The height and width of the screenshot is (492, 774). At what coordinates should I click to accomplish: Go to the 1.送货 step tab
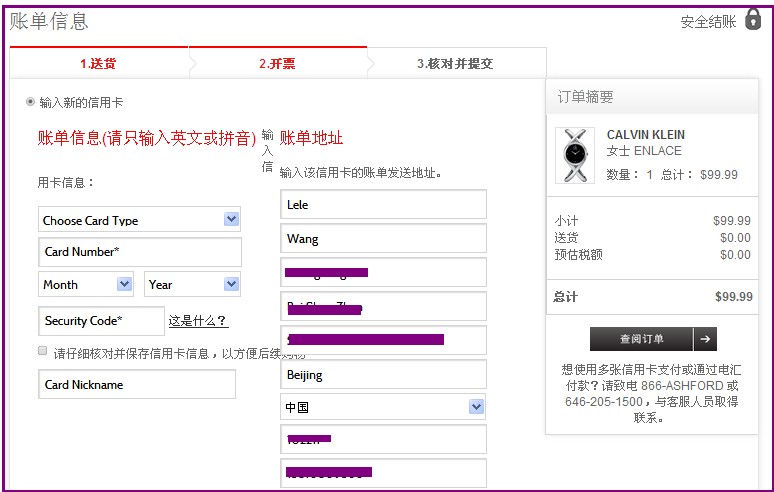pyautogui.click(x=98, y=63)
